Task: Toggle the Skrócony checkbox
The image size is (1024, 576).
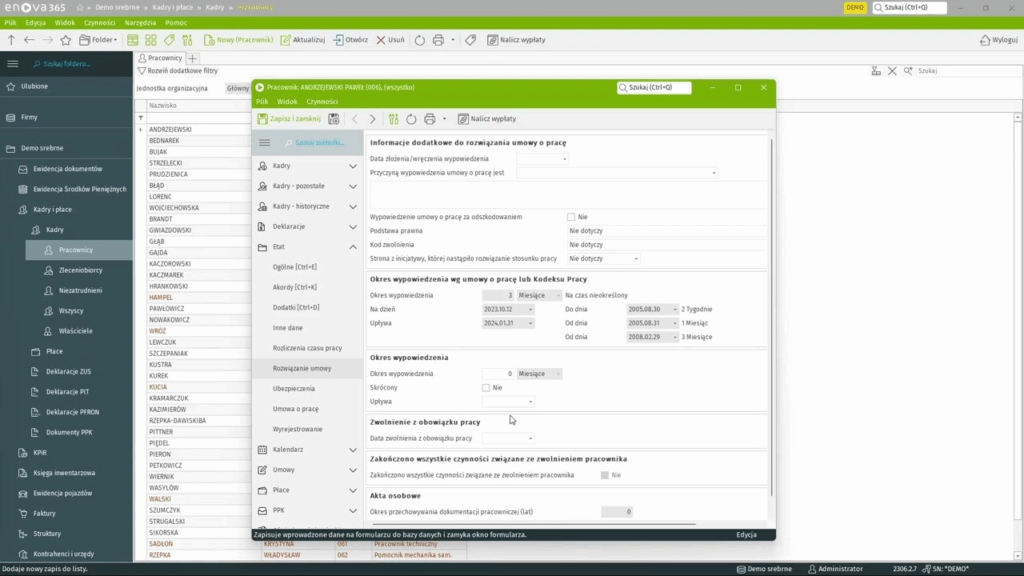Action: [x=486, y=387]
